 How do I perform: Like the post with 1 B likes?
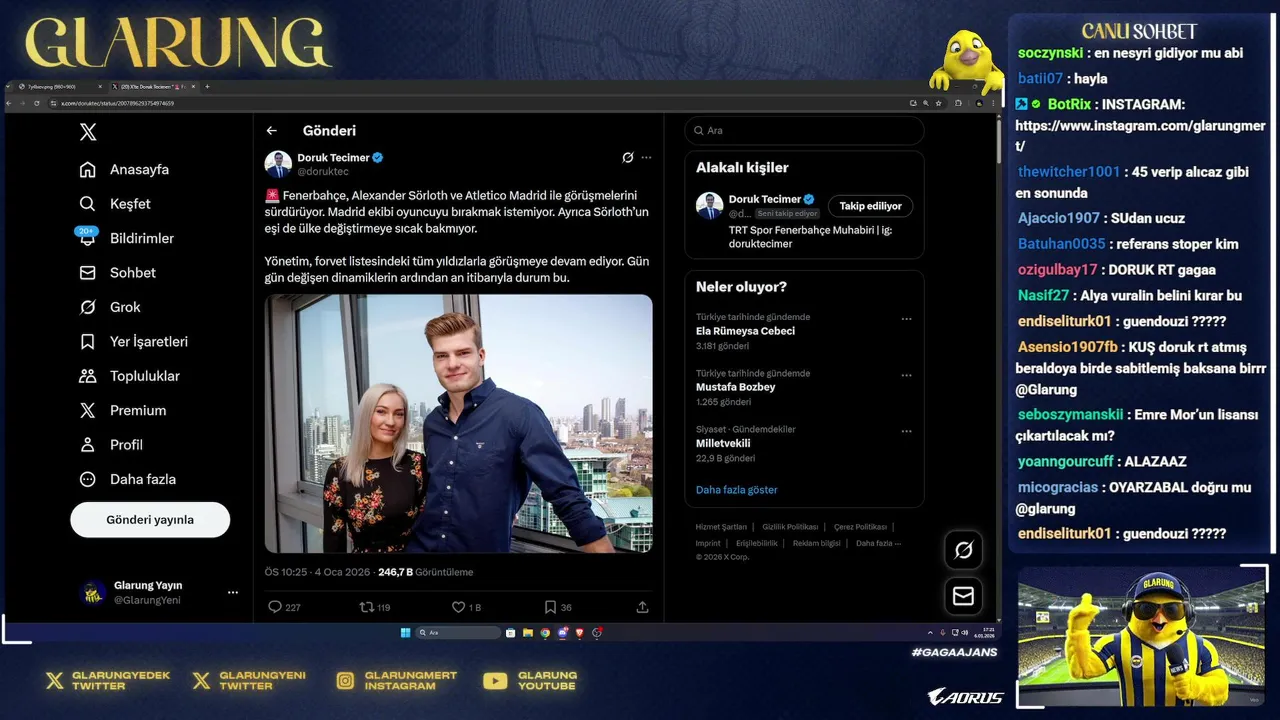point(458,607)
